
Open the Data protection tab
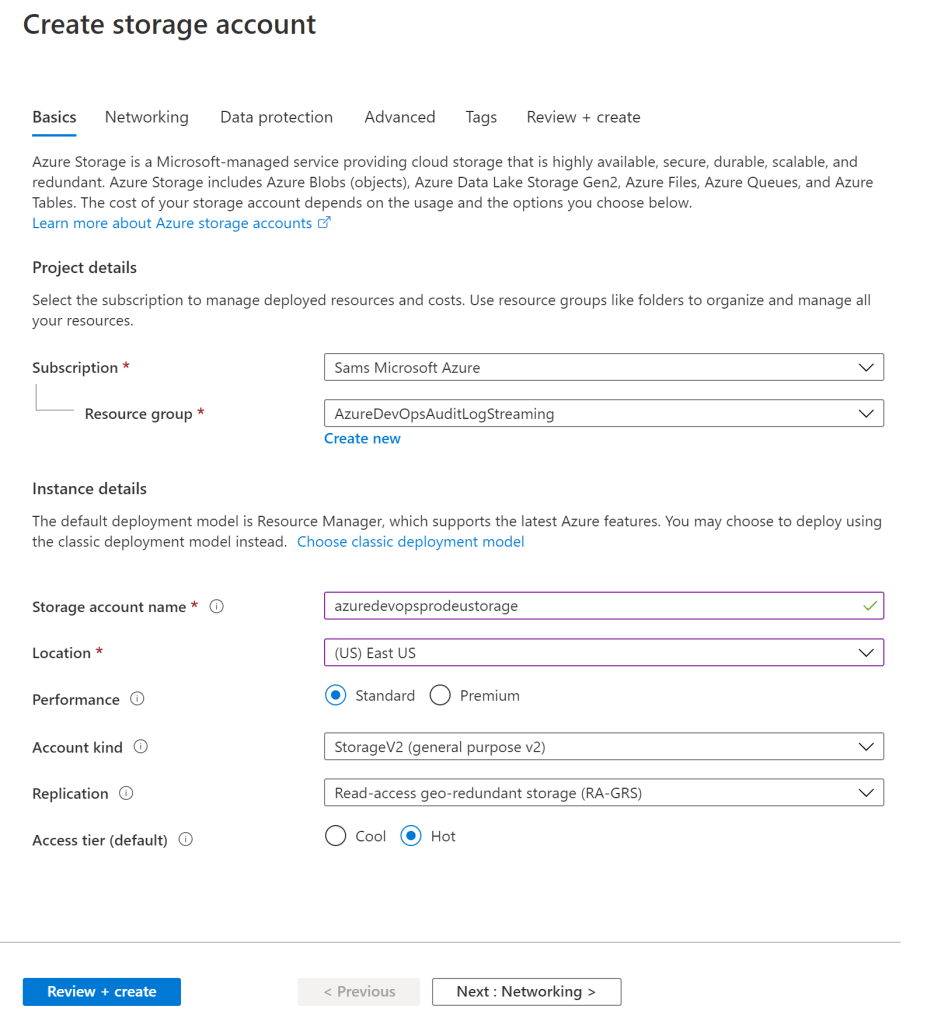point(276,117)
